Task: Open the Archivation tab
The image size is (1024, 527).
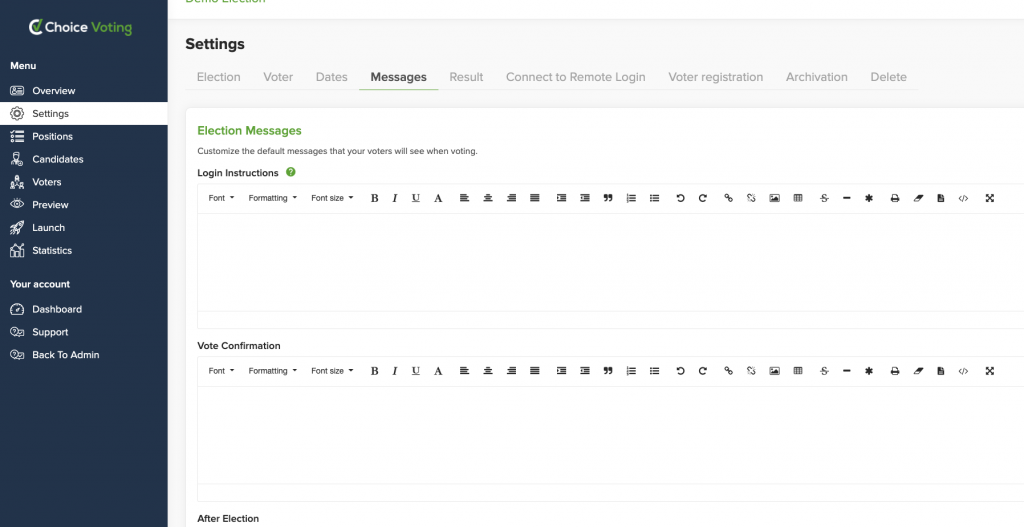Action: tap(816, 77)
